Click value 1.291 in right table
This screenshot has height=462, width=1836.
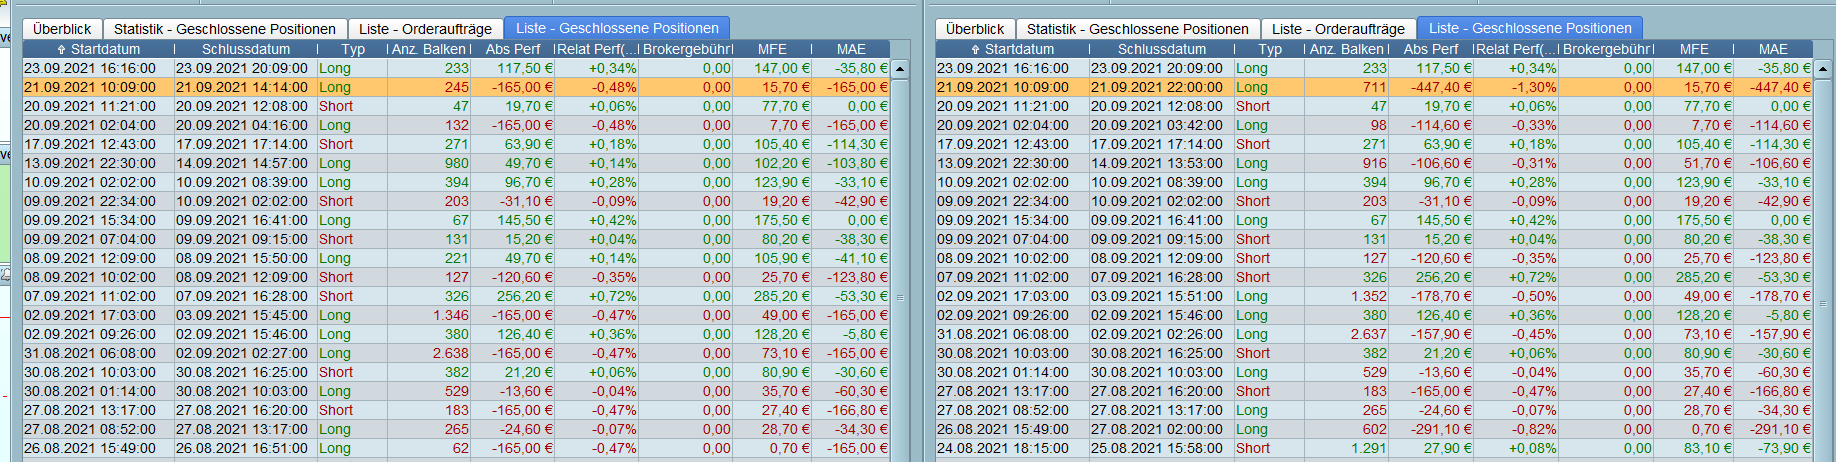point(1369,448)
